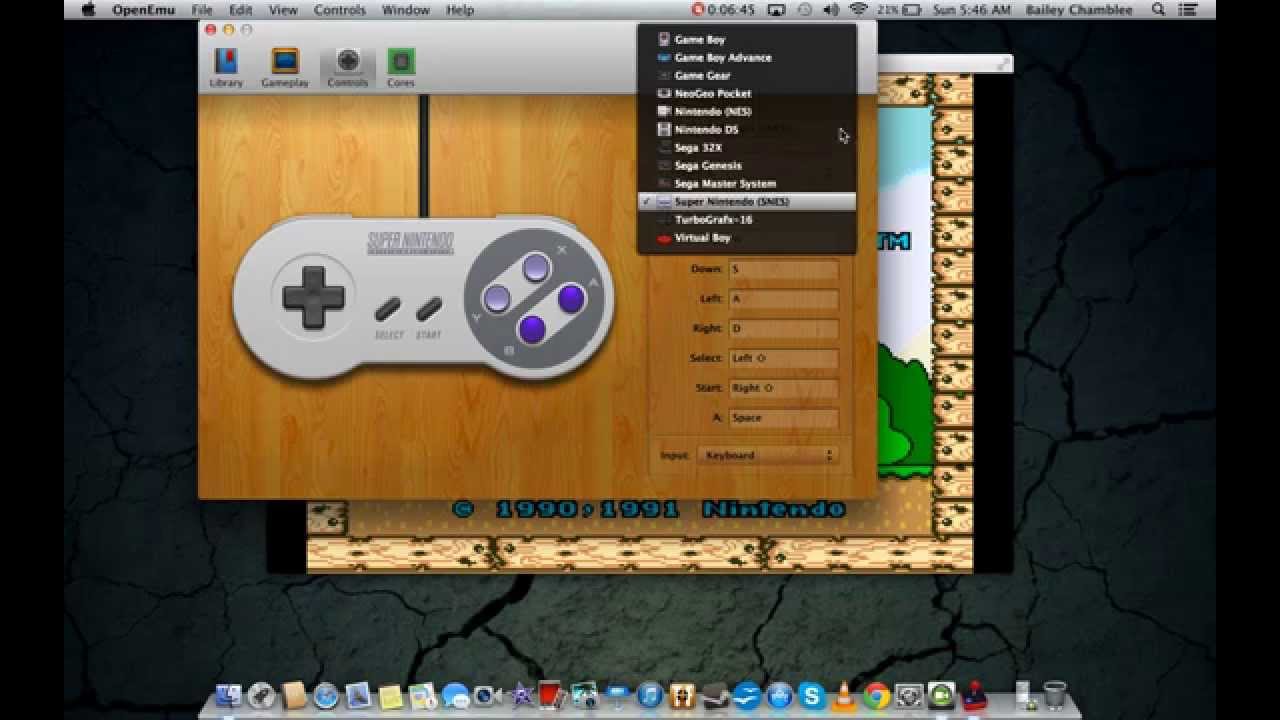Click the Y button on the controller image
The image size is (1280, 720).
[497, 298]
